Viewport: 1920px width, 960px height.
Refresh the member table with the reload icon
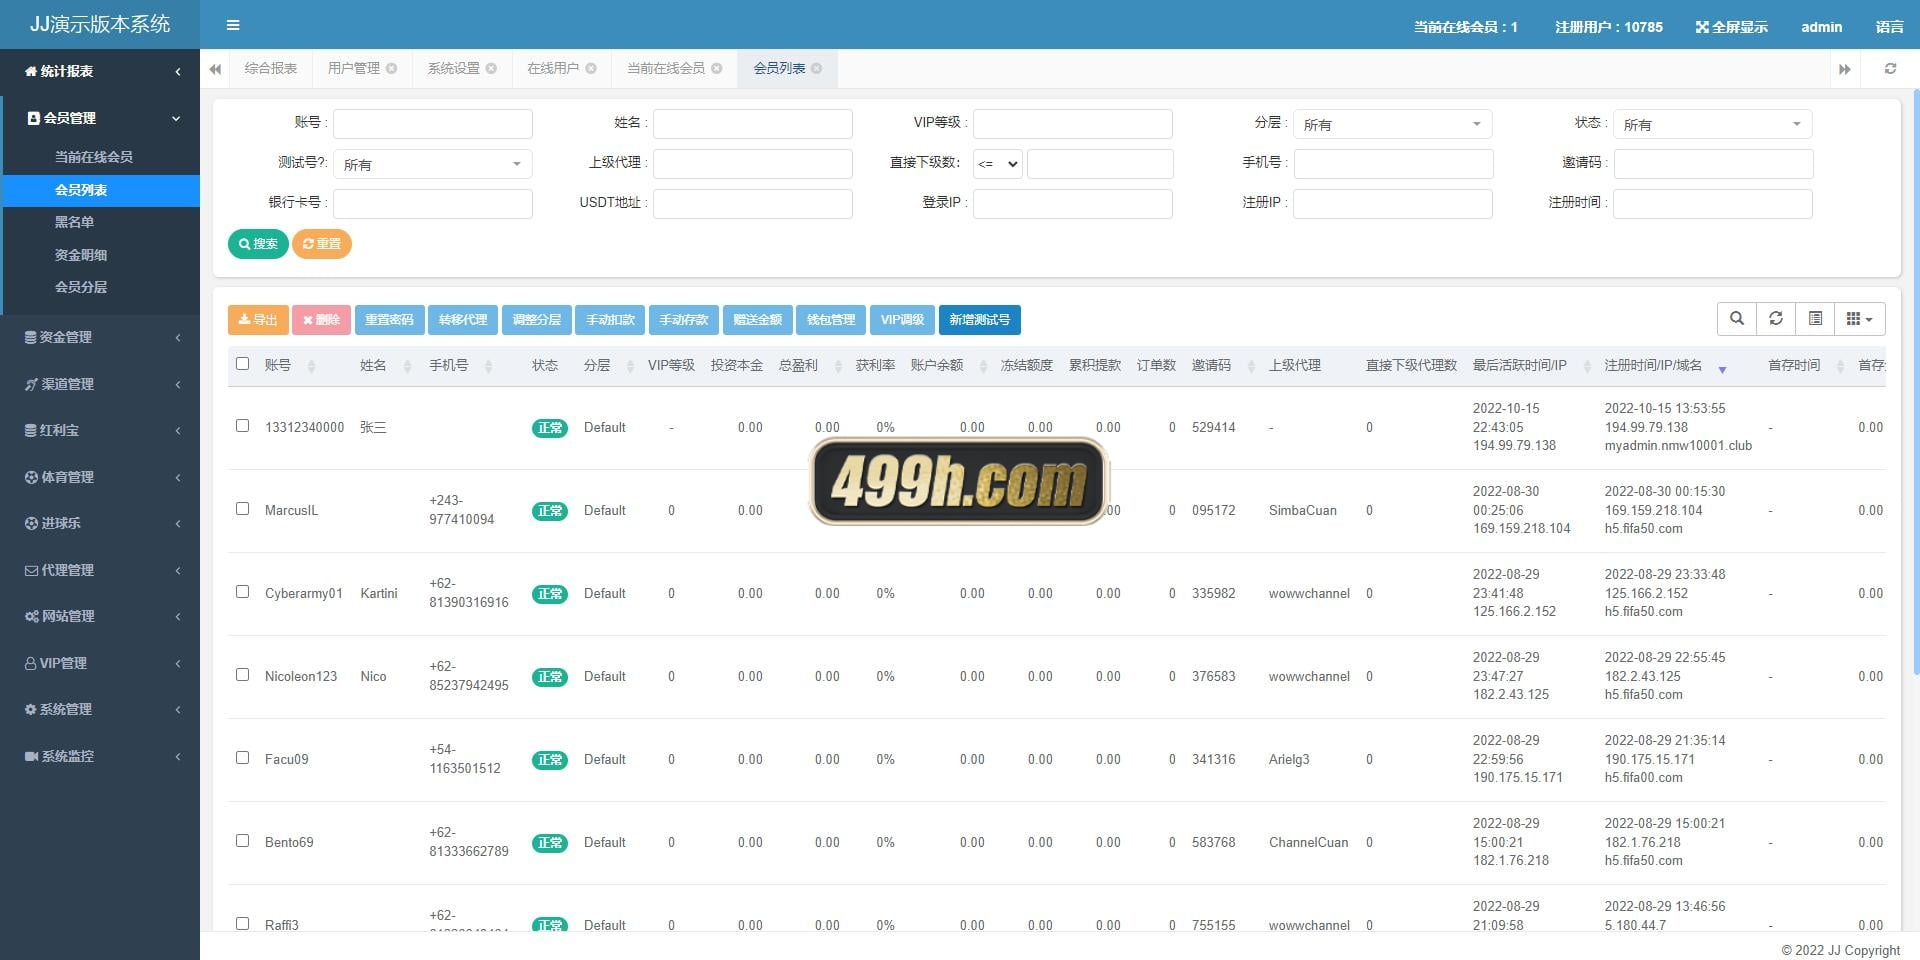[1776, 319]
